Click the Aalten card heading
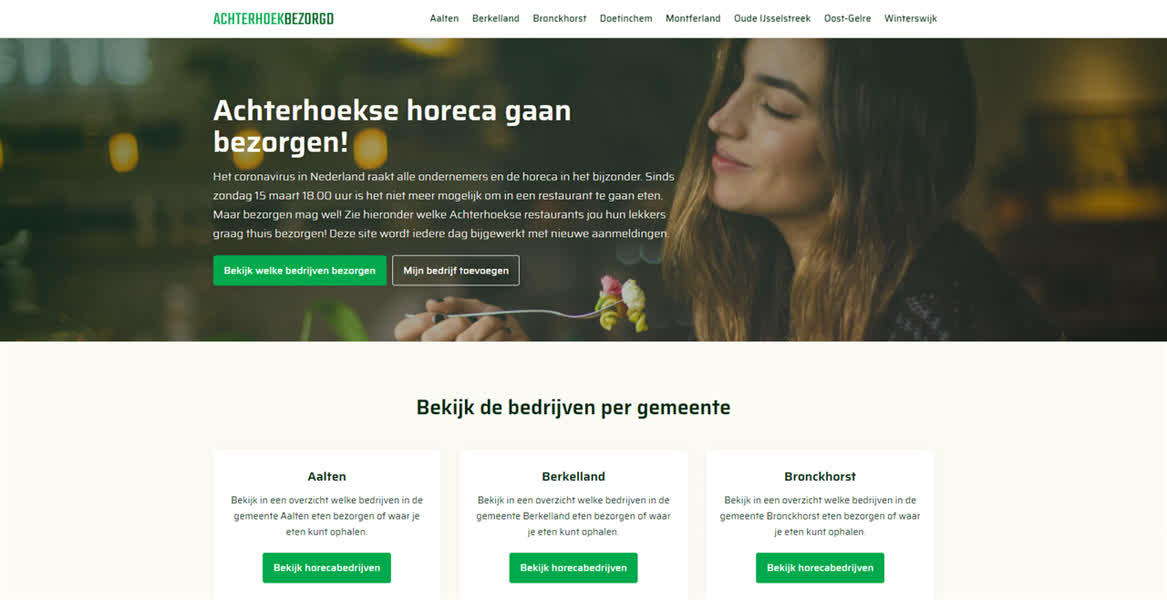This screenshot has height=600, width=1167. tap(327, 476)
